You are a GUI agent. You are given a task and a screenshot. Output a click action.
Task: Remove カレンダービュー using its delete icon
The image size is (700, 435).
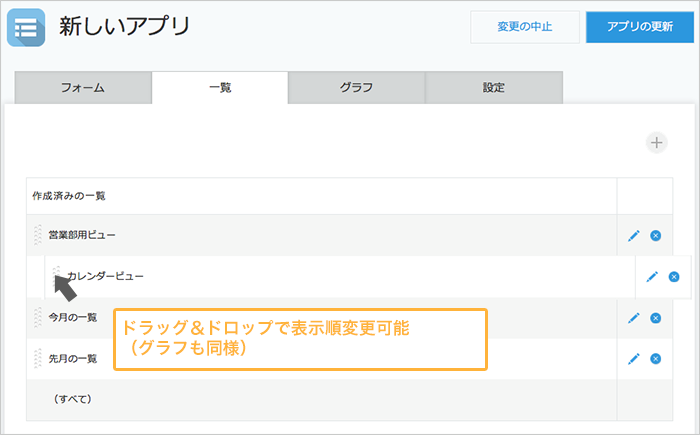[x=674, y=276]
